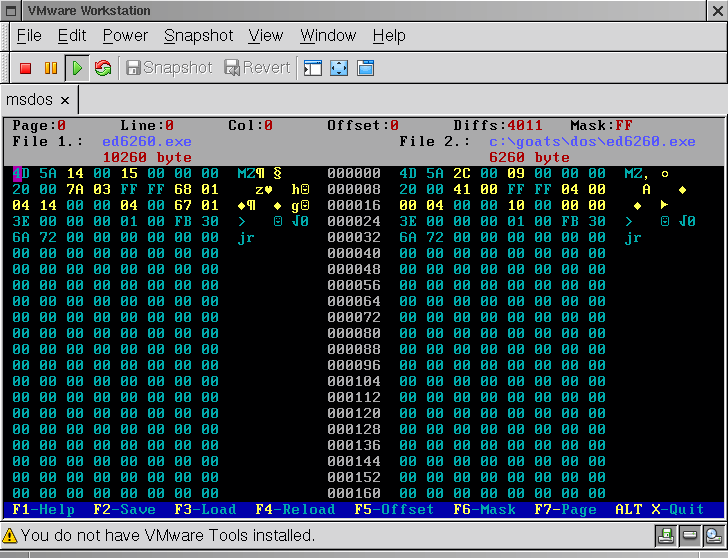Click the '6260 byte' size text
Image resolution: width=728 pixels, height=558 pixels.
point(529,157)
